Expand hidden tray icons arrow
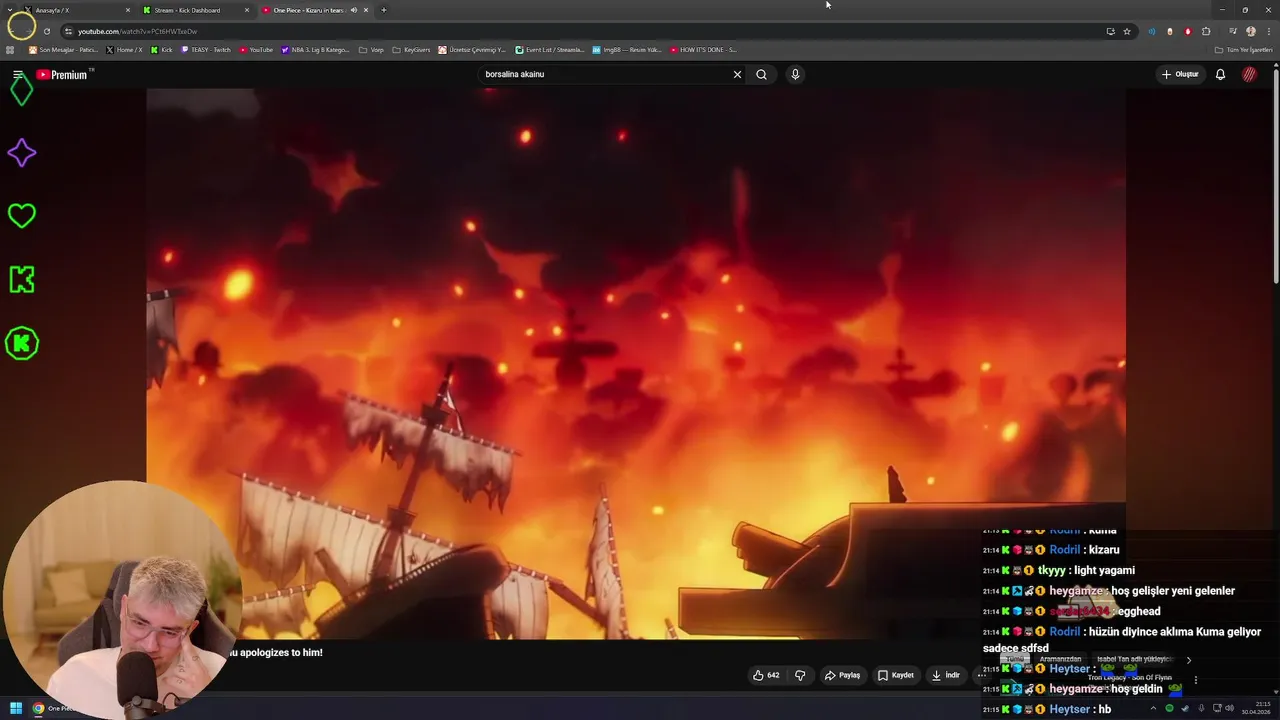The image size is (1280, 720). point(1153,708)
